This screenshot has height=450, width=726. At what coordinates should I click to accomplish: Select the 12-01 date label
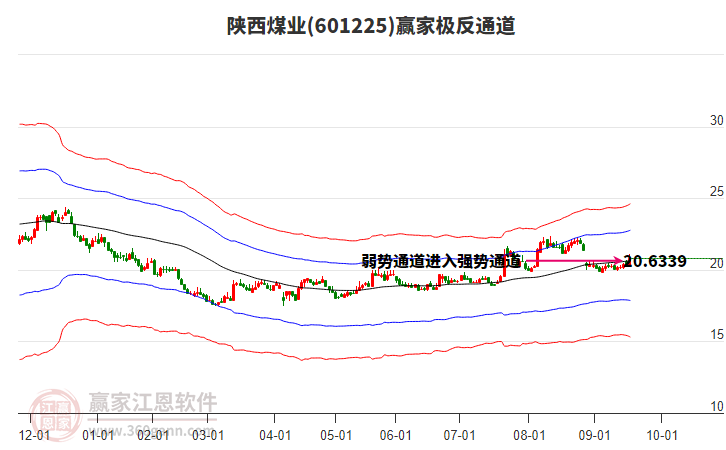34,436
